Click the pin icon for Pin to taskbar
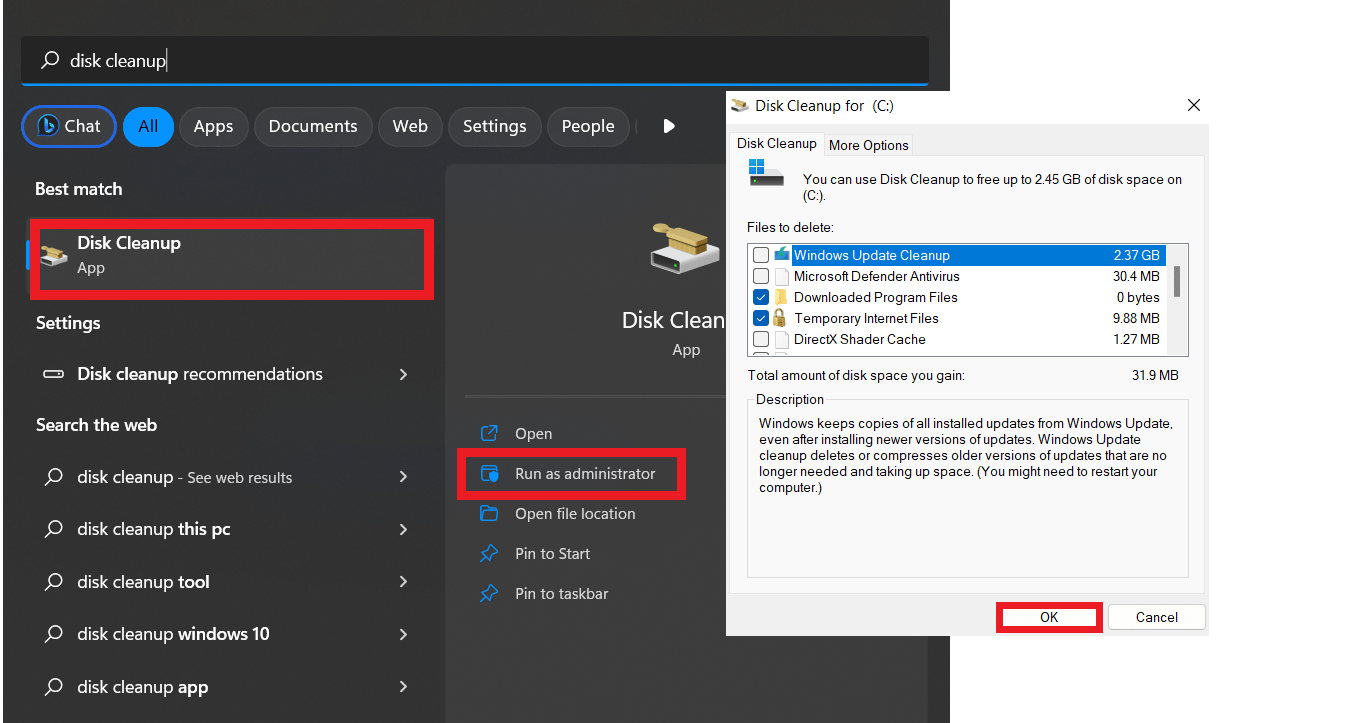Image resolution: width=1350 pixels, height=723 pixels. [x=489, y=594]
